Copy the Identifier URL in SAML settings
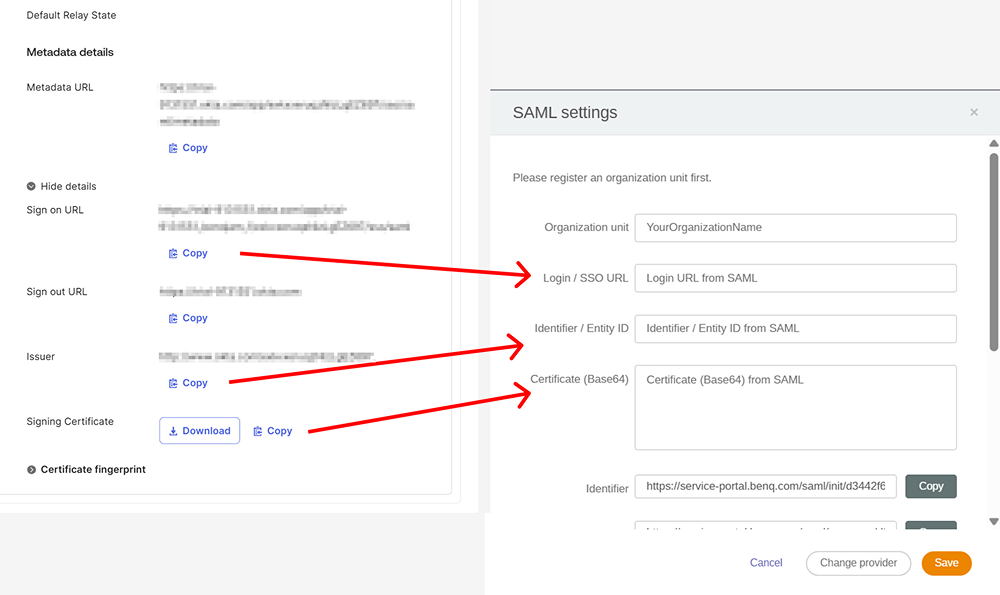1000x595 pixels. [931, 486]
